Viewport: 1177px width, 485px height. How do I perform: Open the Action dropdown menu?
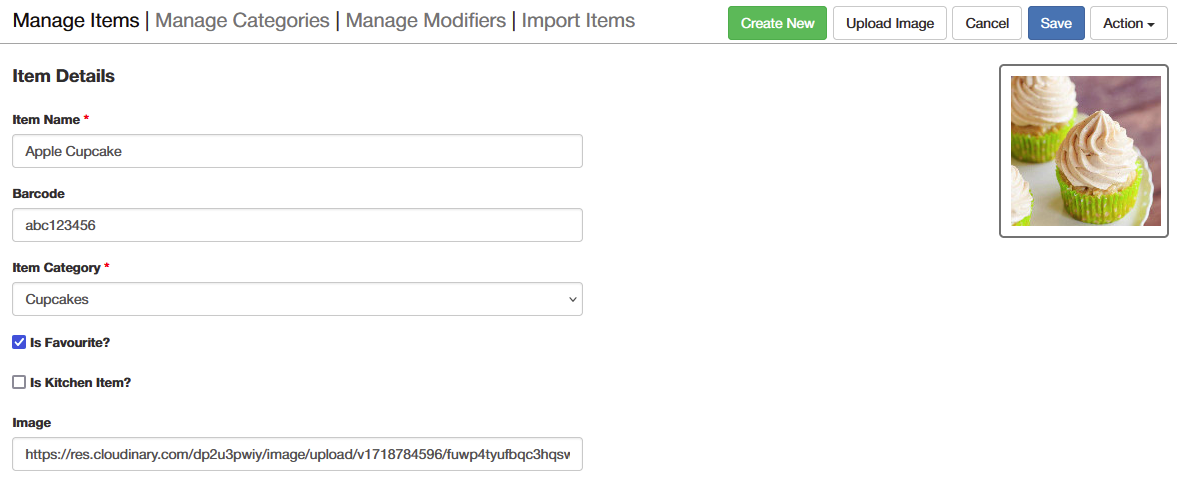[1128, 23]
